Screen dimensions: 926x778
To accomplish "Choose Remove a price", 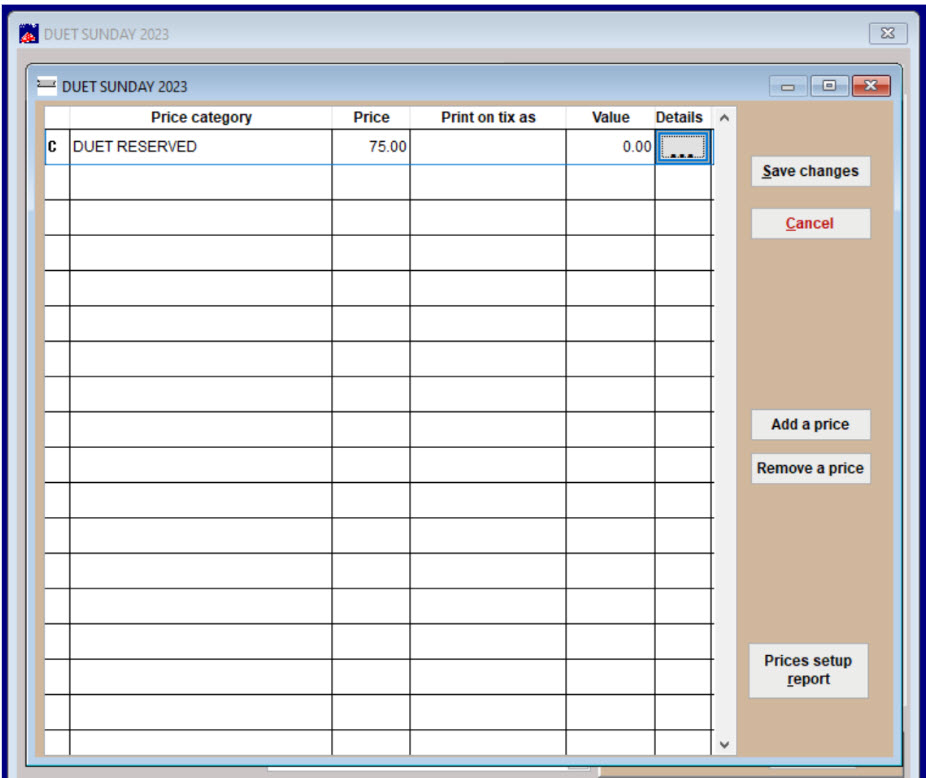I will point(810,468).
